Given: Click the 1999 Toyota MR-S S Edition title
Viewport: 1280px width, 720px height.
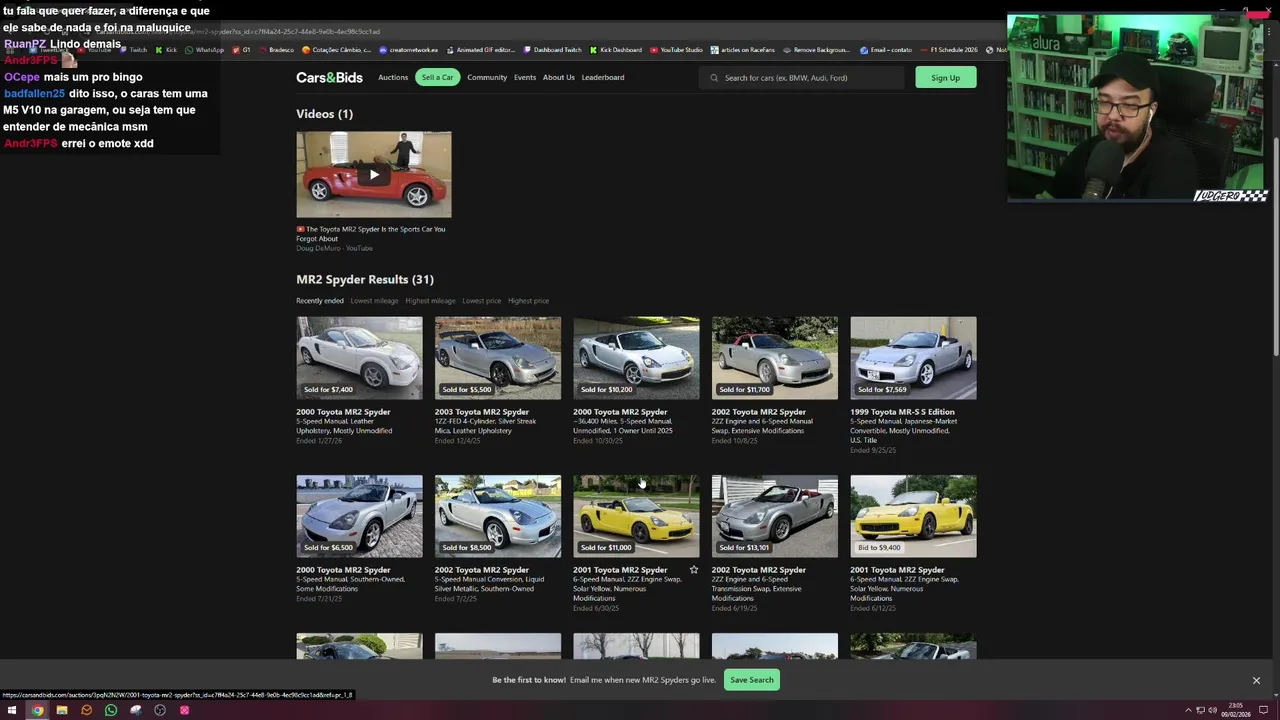Looking at the screenshot, I should [902, 412].
